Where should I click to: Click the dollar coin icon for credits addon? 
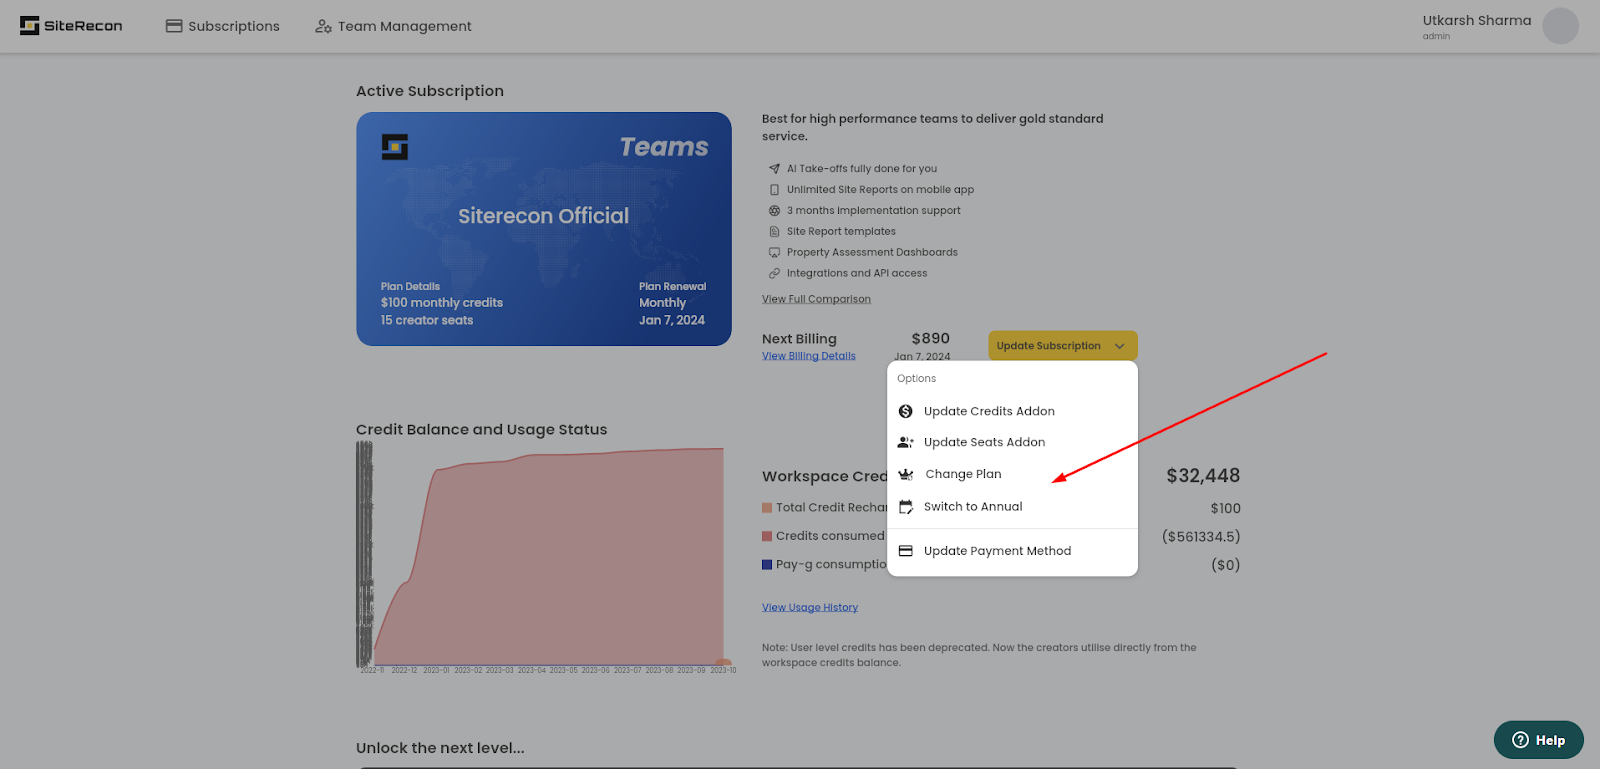coord(906,411)
